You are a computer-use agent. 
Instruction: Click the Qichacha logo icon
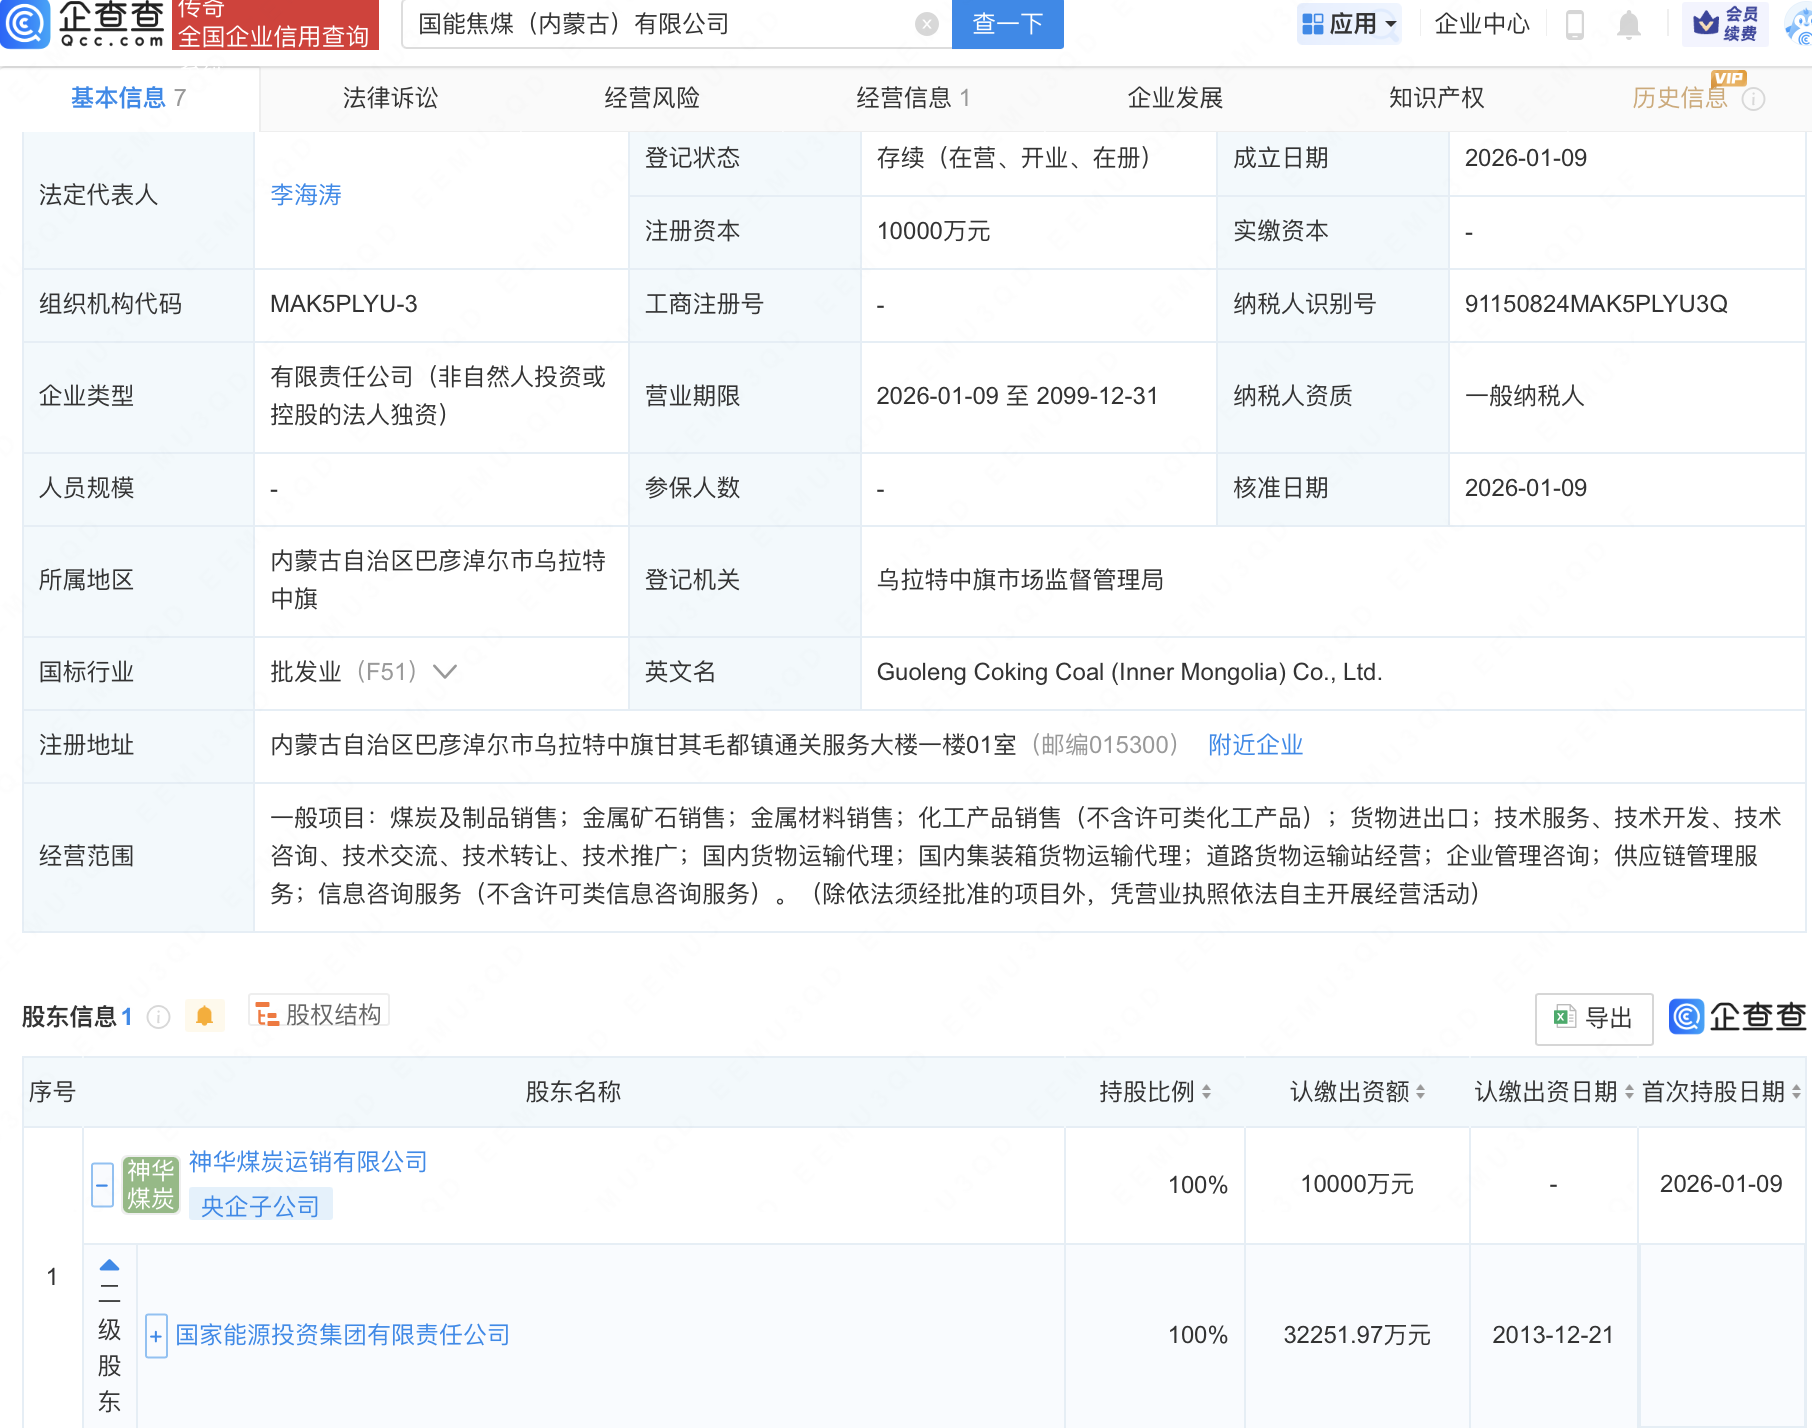click(25, 23)
